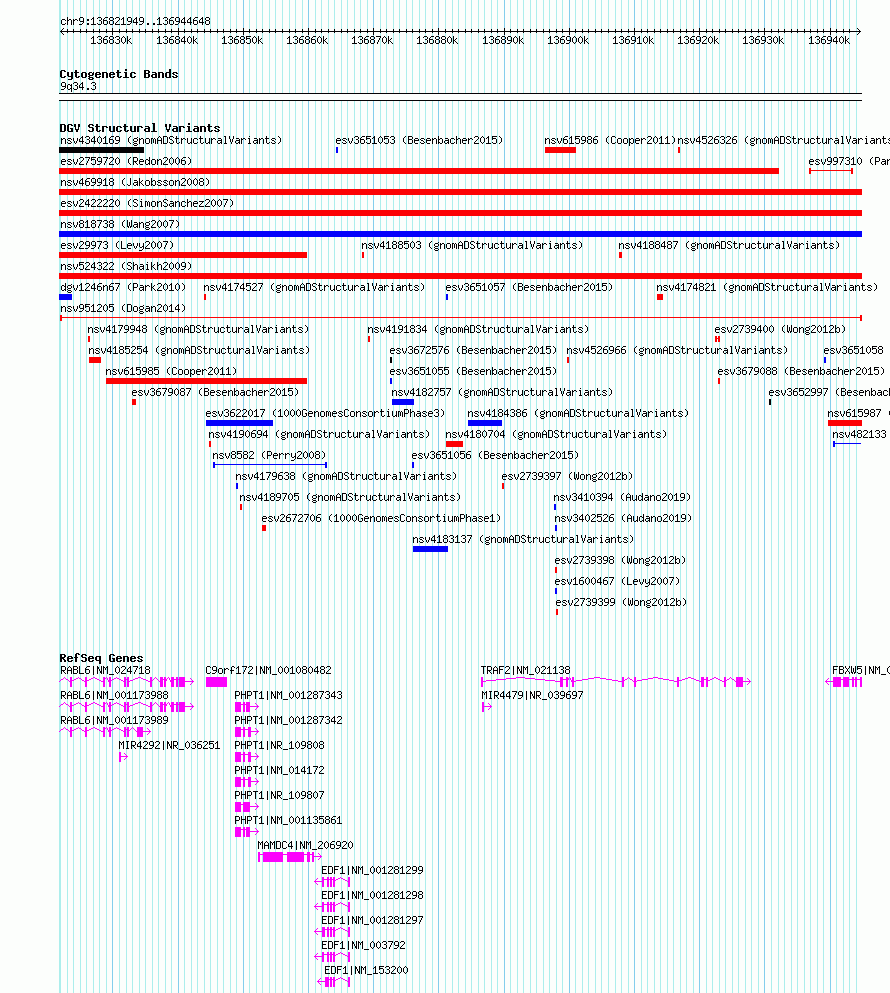
Task: Select esv3651057 (Besenbacher2015) label
Action: (529, 287)
